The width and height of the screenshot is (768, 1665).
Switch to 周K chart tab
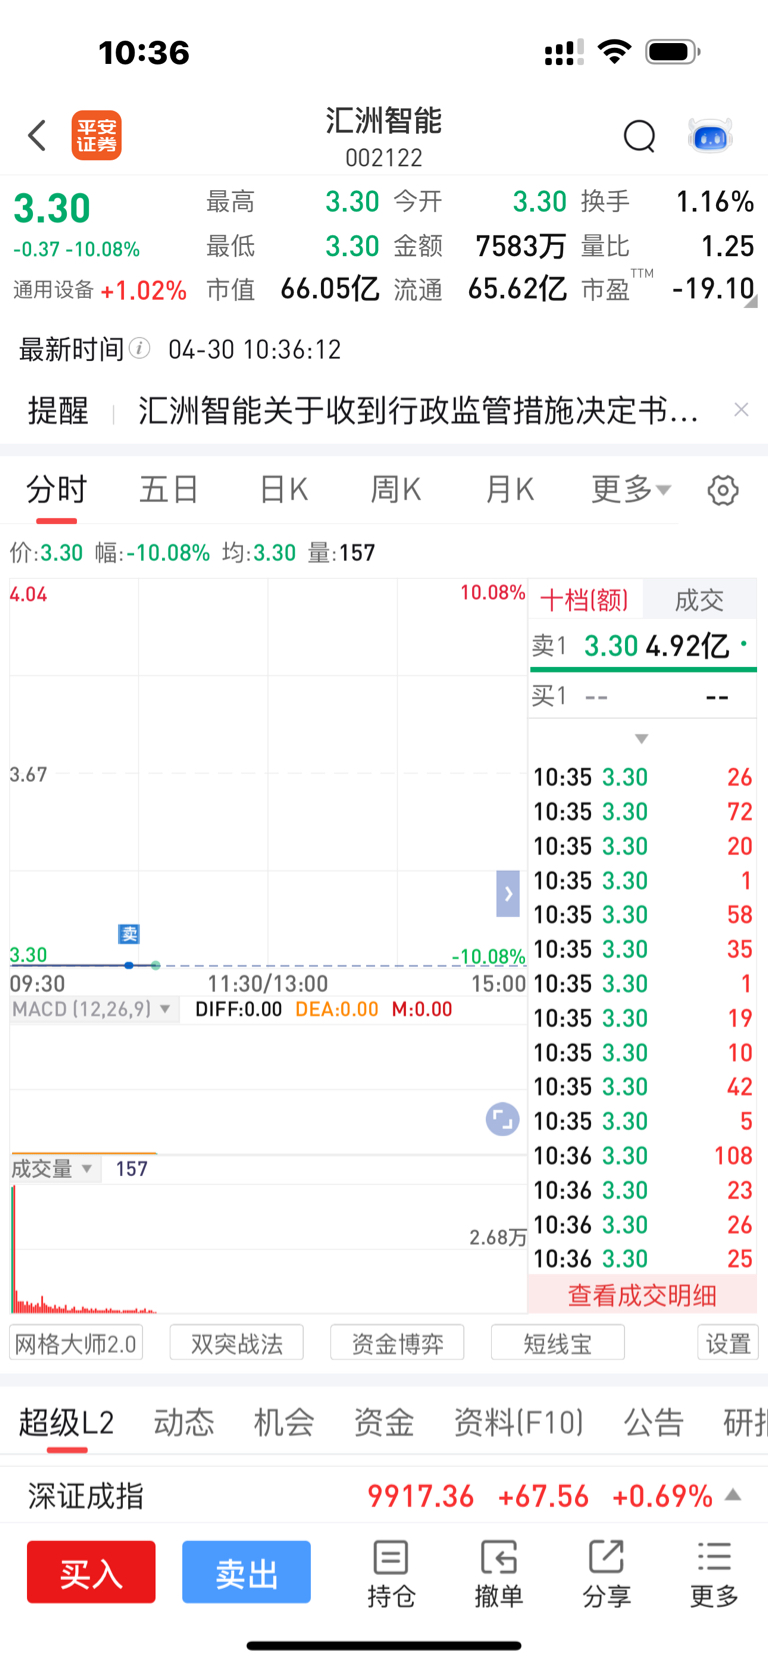click(x=396, y=489)
